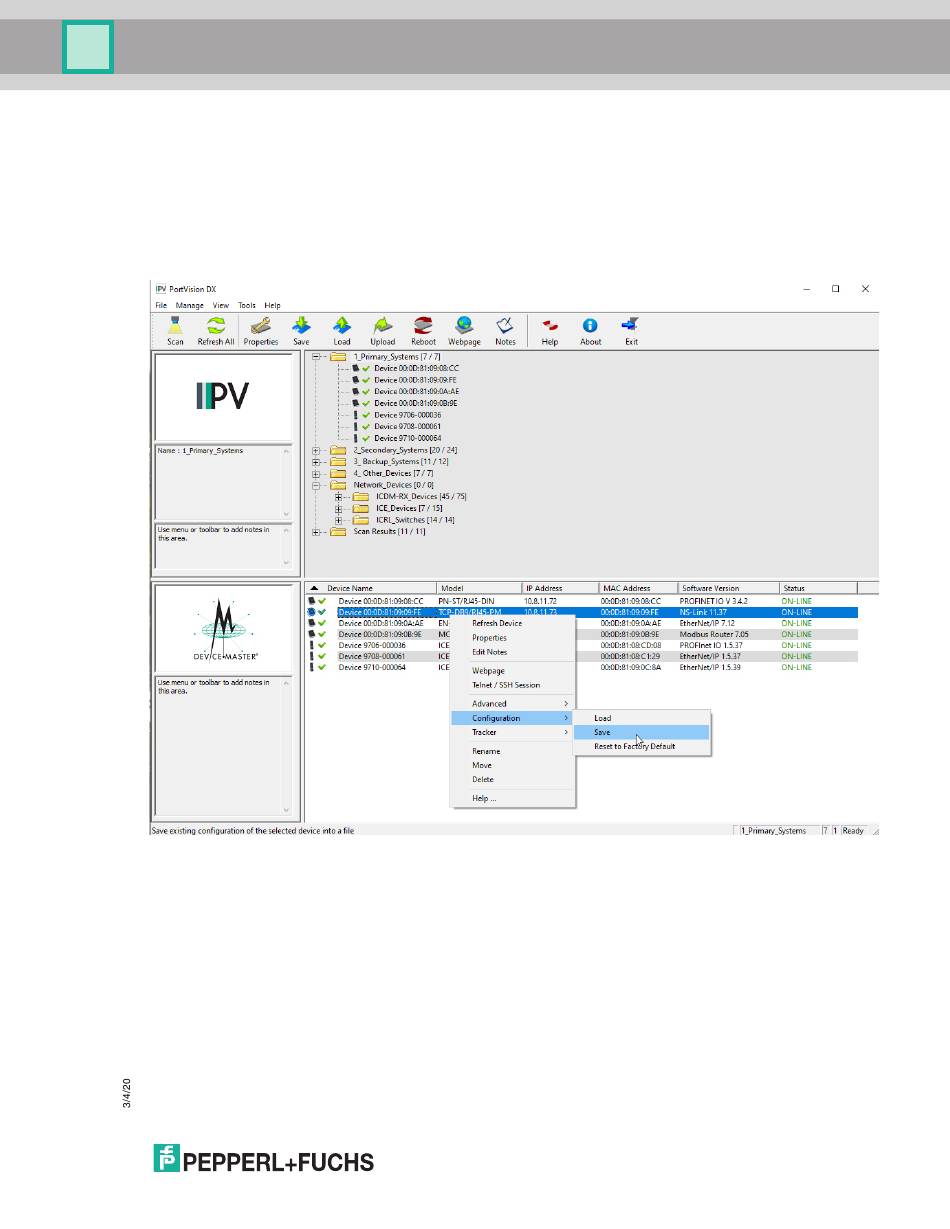Expand the 3_Backup_Systems tree node
The height and width of the screenshot is (1229, 950).
(x=316, y=462)
